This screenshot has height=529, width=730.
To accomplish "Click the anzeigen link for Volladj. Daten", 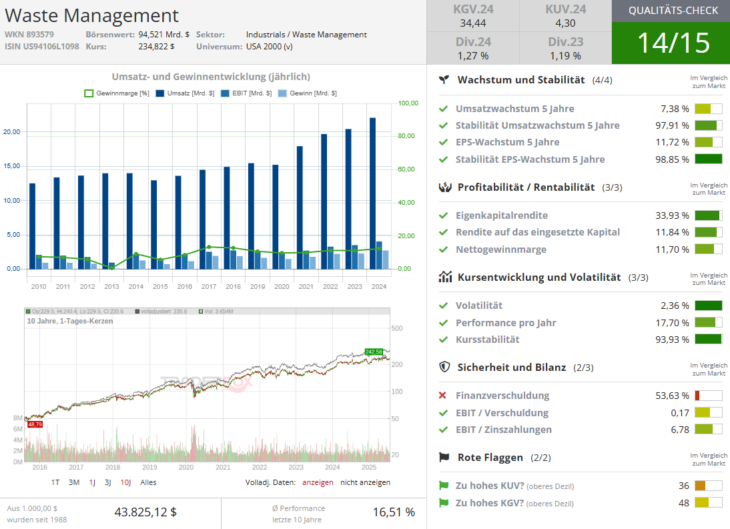I will click(x=318, y=482).
